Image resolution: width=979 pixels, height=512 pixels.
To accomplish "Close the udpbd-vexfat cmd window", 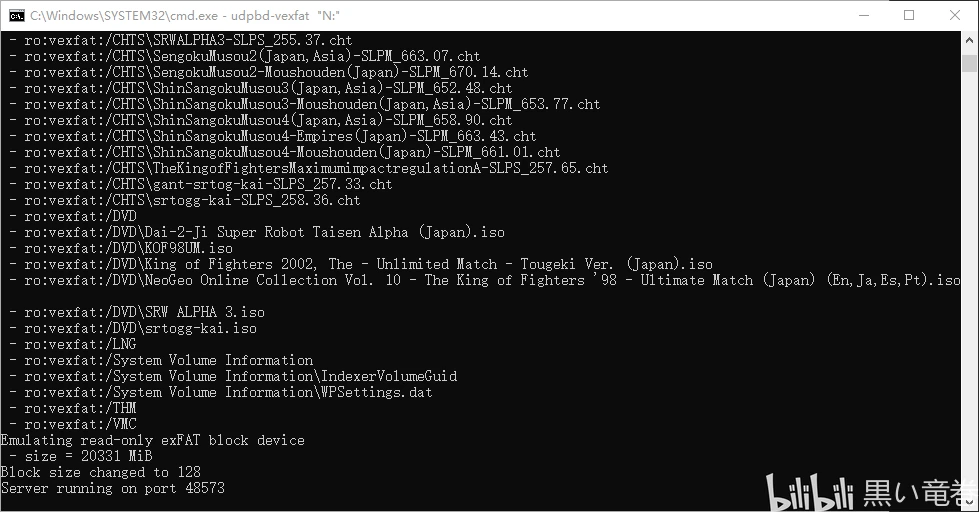I will click(x=955, y=16).
